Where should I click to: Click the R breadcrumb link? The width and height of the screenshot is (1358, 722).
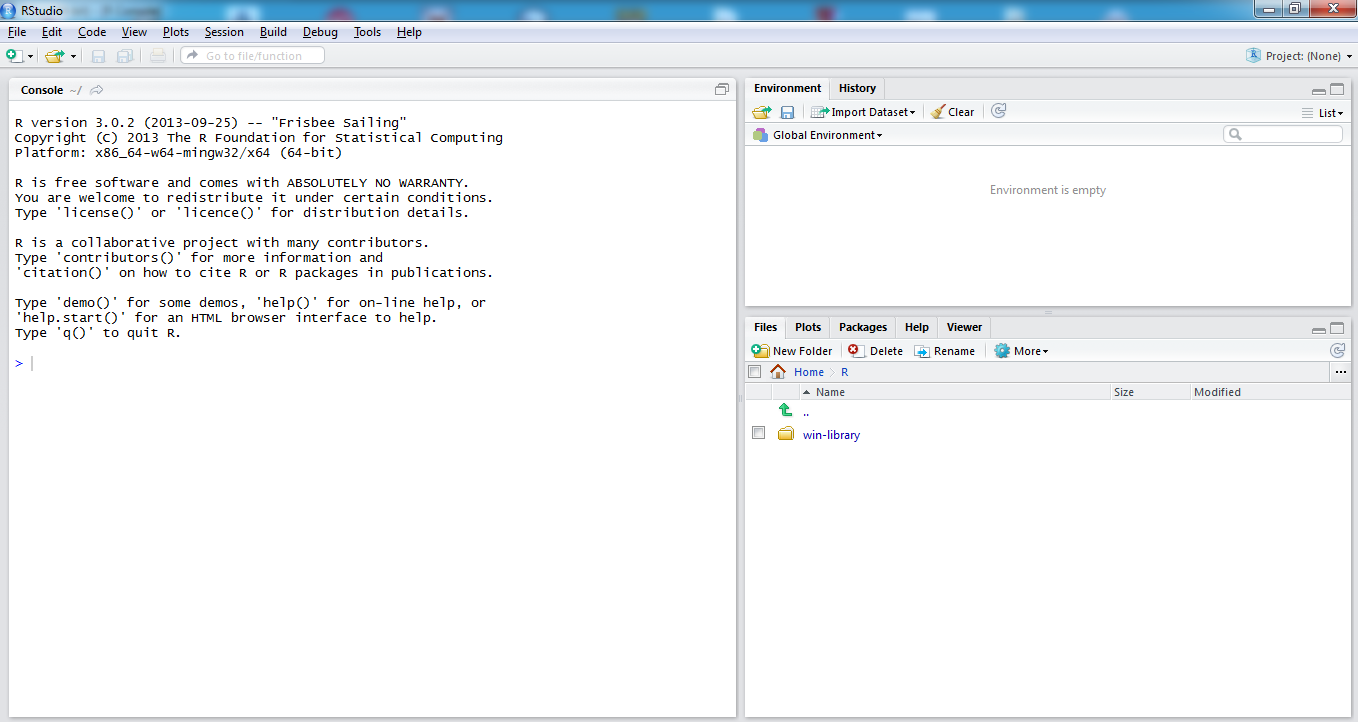(844, 372)
